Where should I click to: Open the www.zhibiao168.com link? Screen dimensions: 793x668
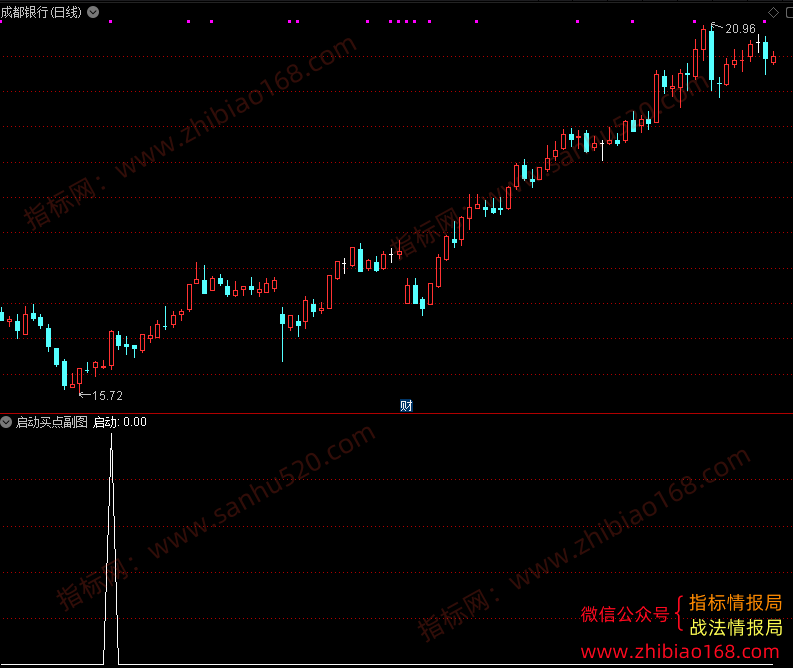pos(680,652)
